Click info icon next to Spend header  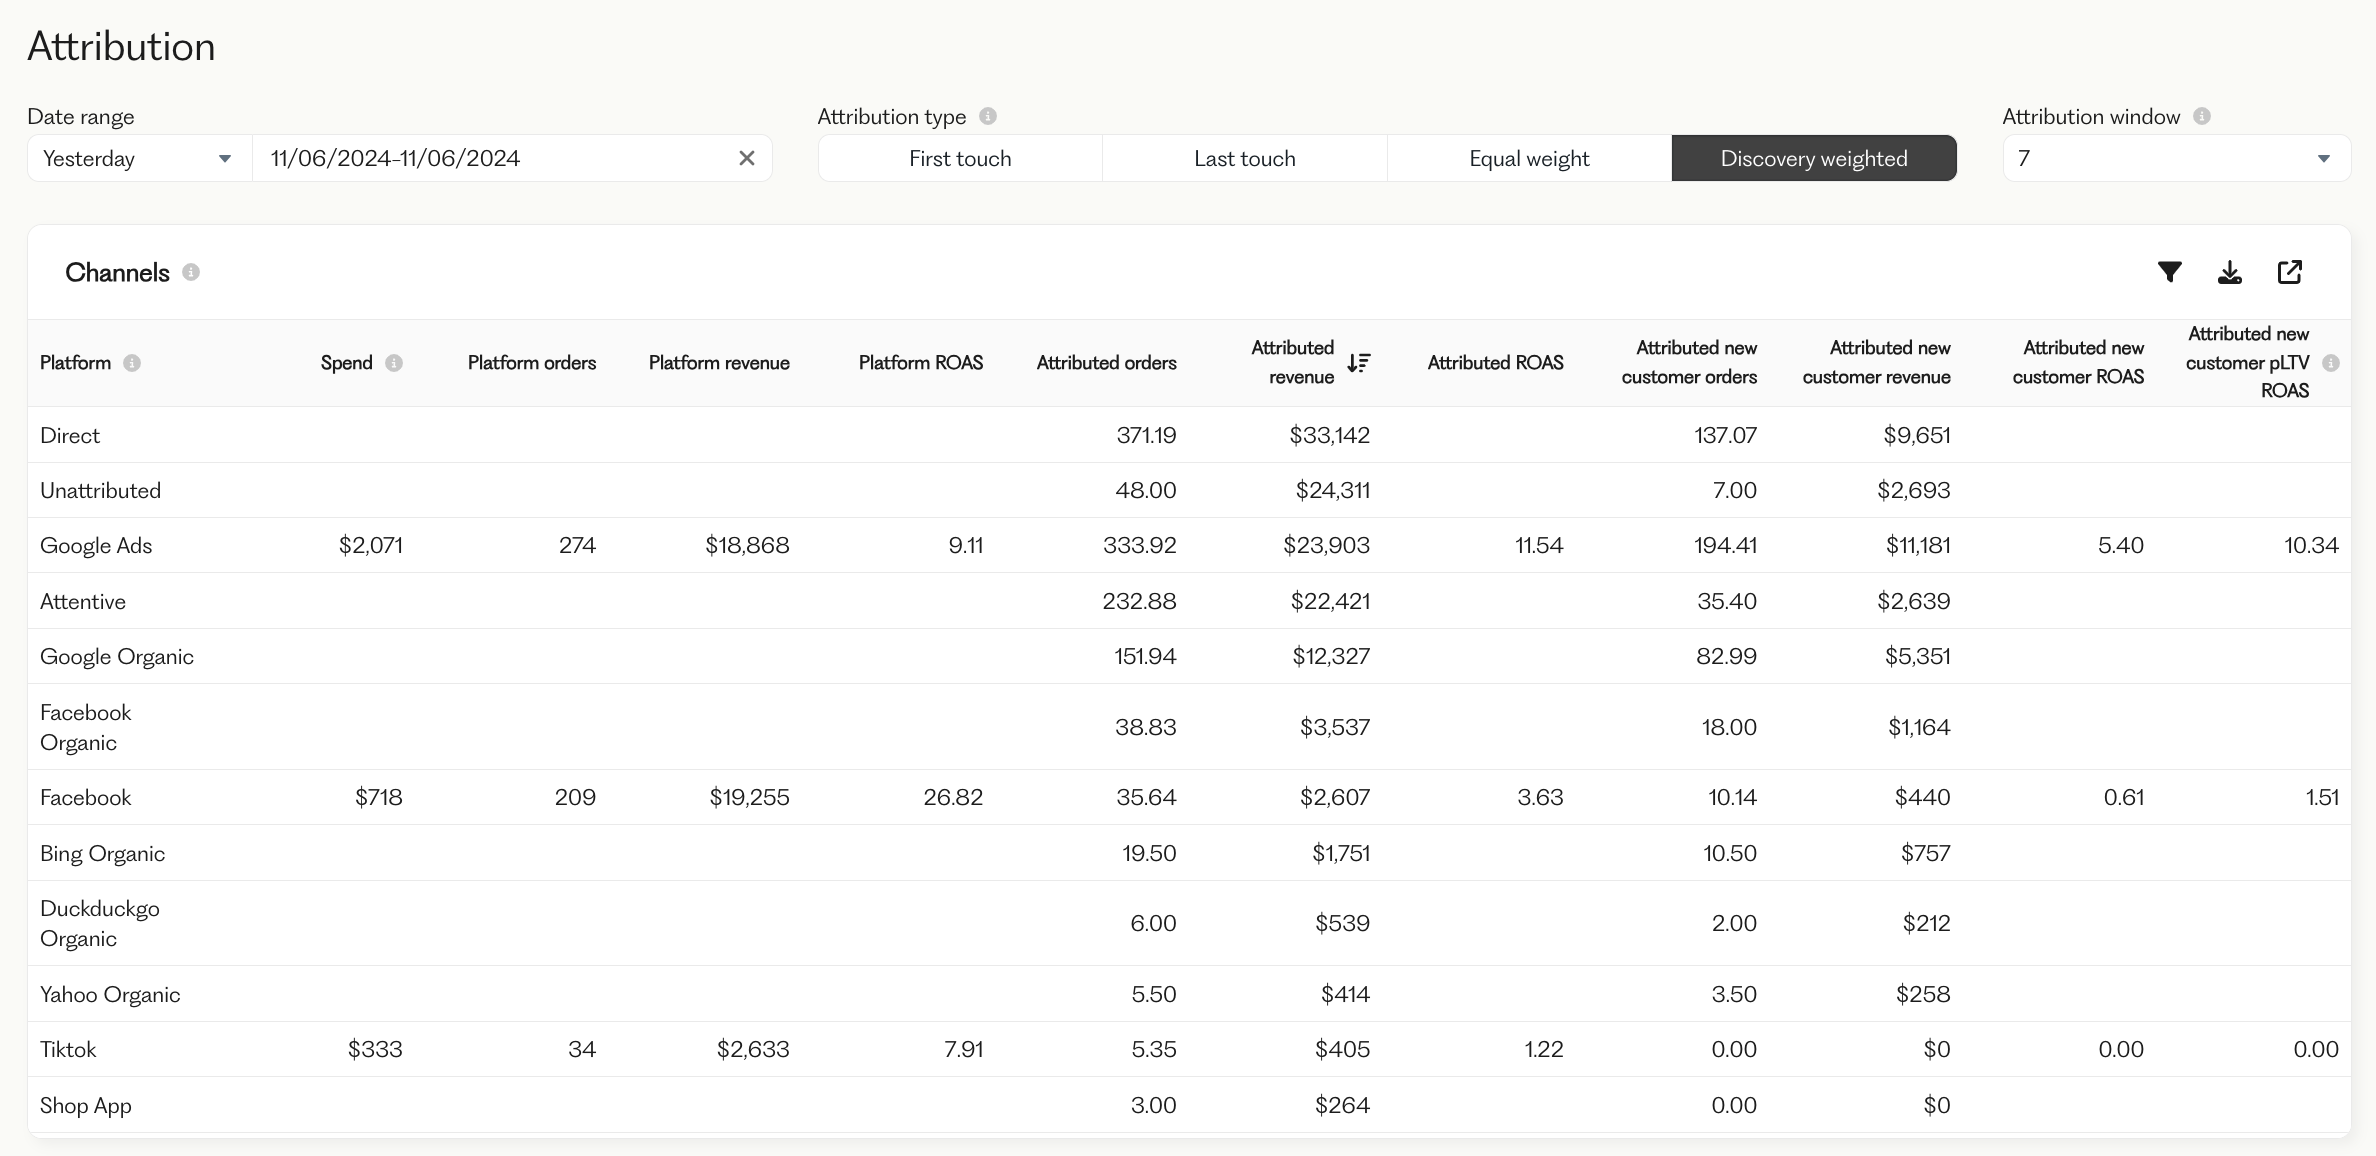pos(394,363)
